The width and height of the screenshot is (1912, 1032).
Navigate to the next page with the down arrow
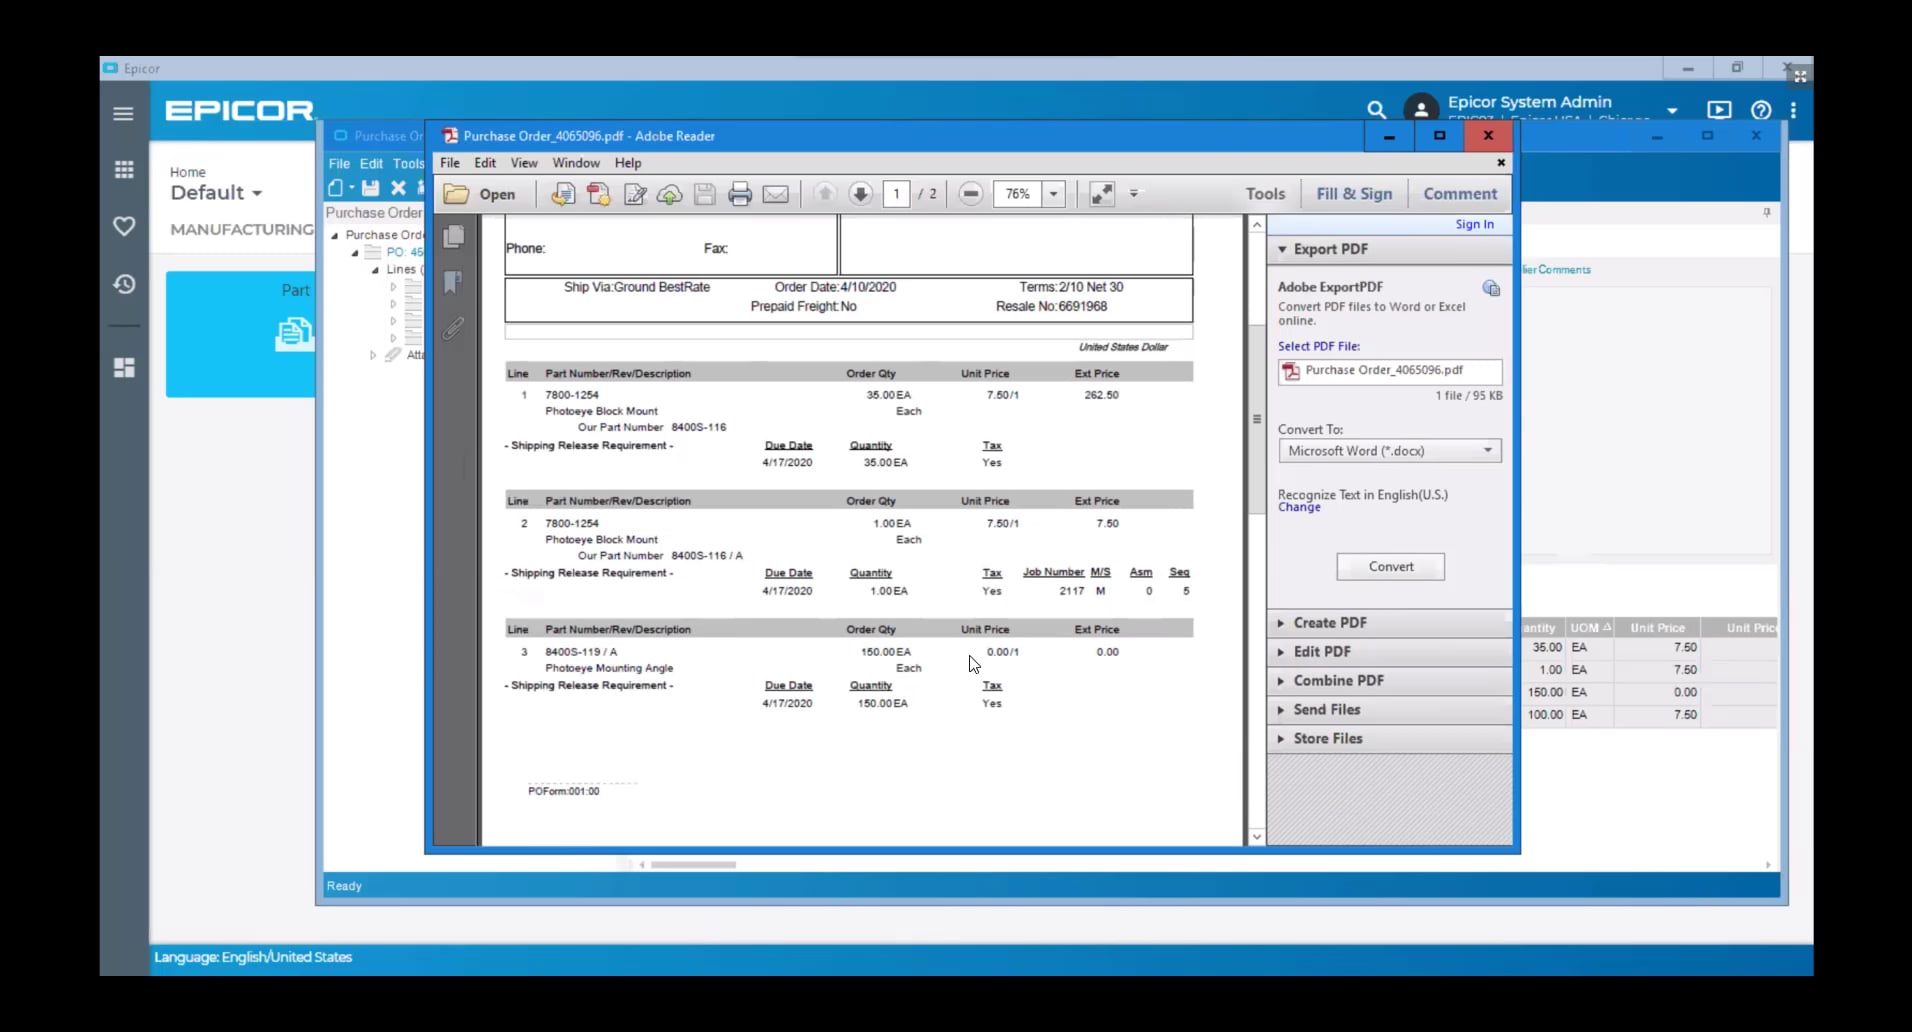(861, 194)
